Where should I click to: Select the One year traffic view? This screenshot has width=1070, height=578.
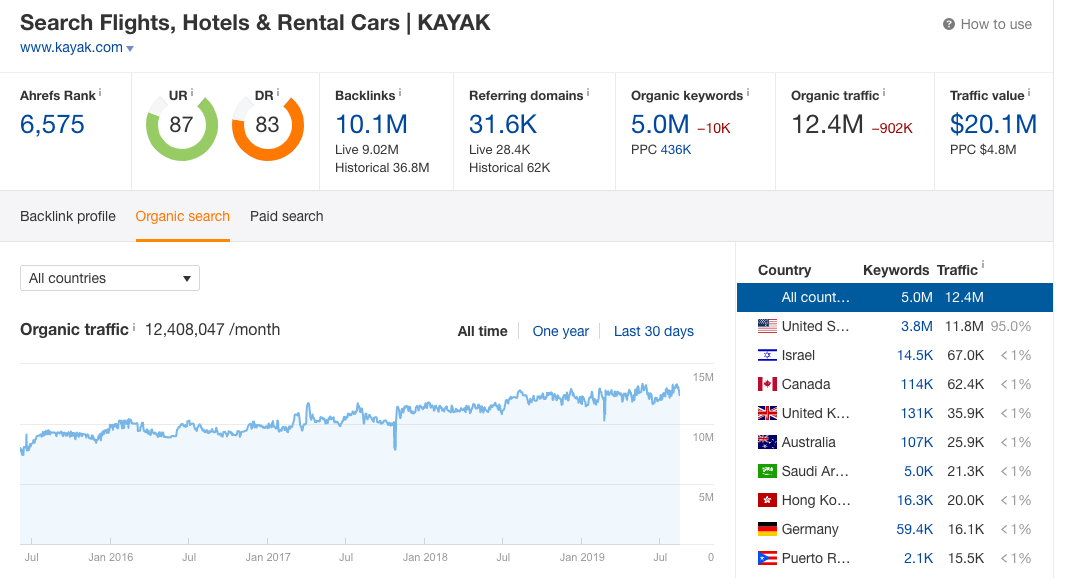pos(560,331)
